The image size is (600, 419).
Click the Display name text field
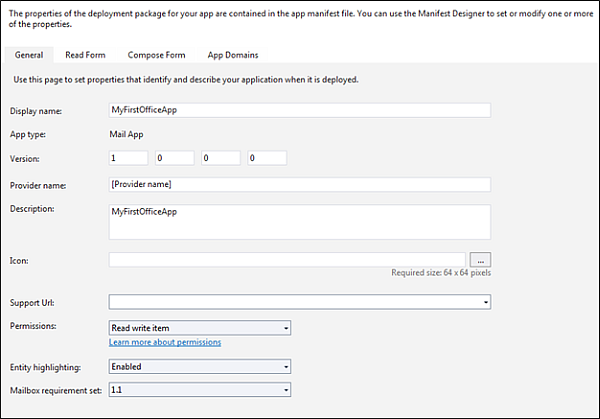click(299, 110)
